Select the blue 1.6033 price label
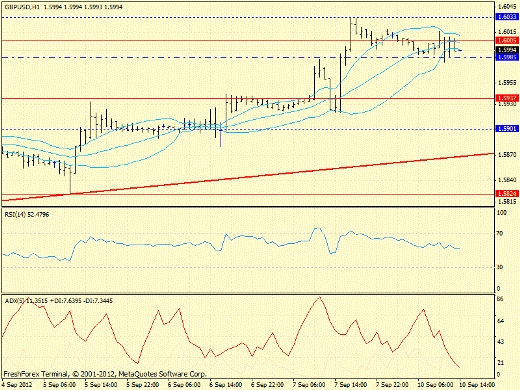The image size is (520, 390). click(507, 17)
